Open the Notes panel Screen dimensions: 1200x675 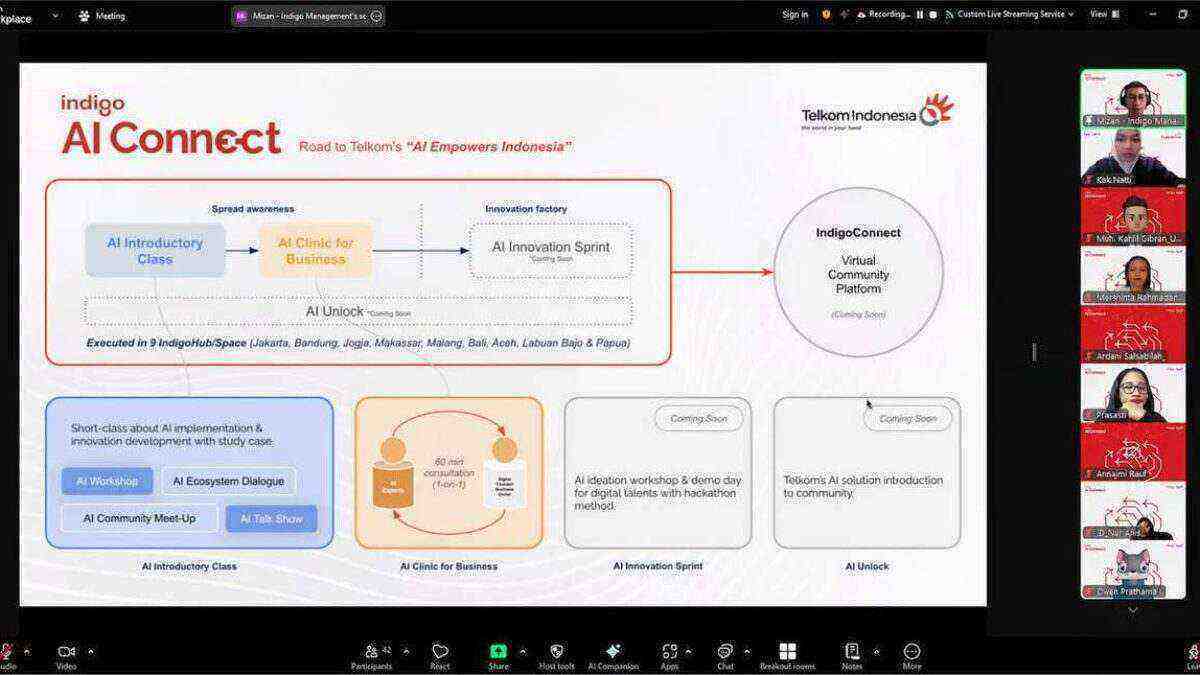click(x=852, y=655)
